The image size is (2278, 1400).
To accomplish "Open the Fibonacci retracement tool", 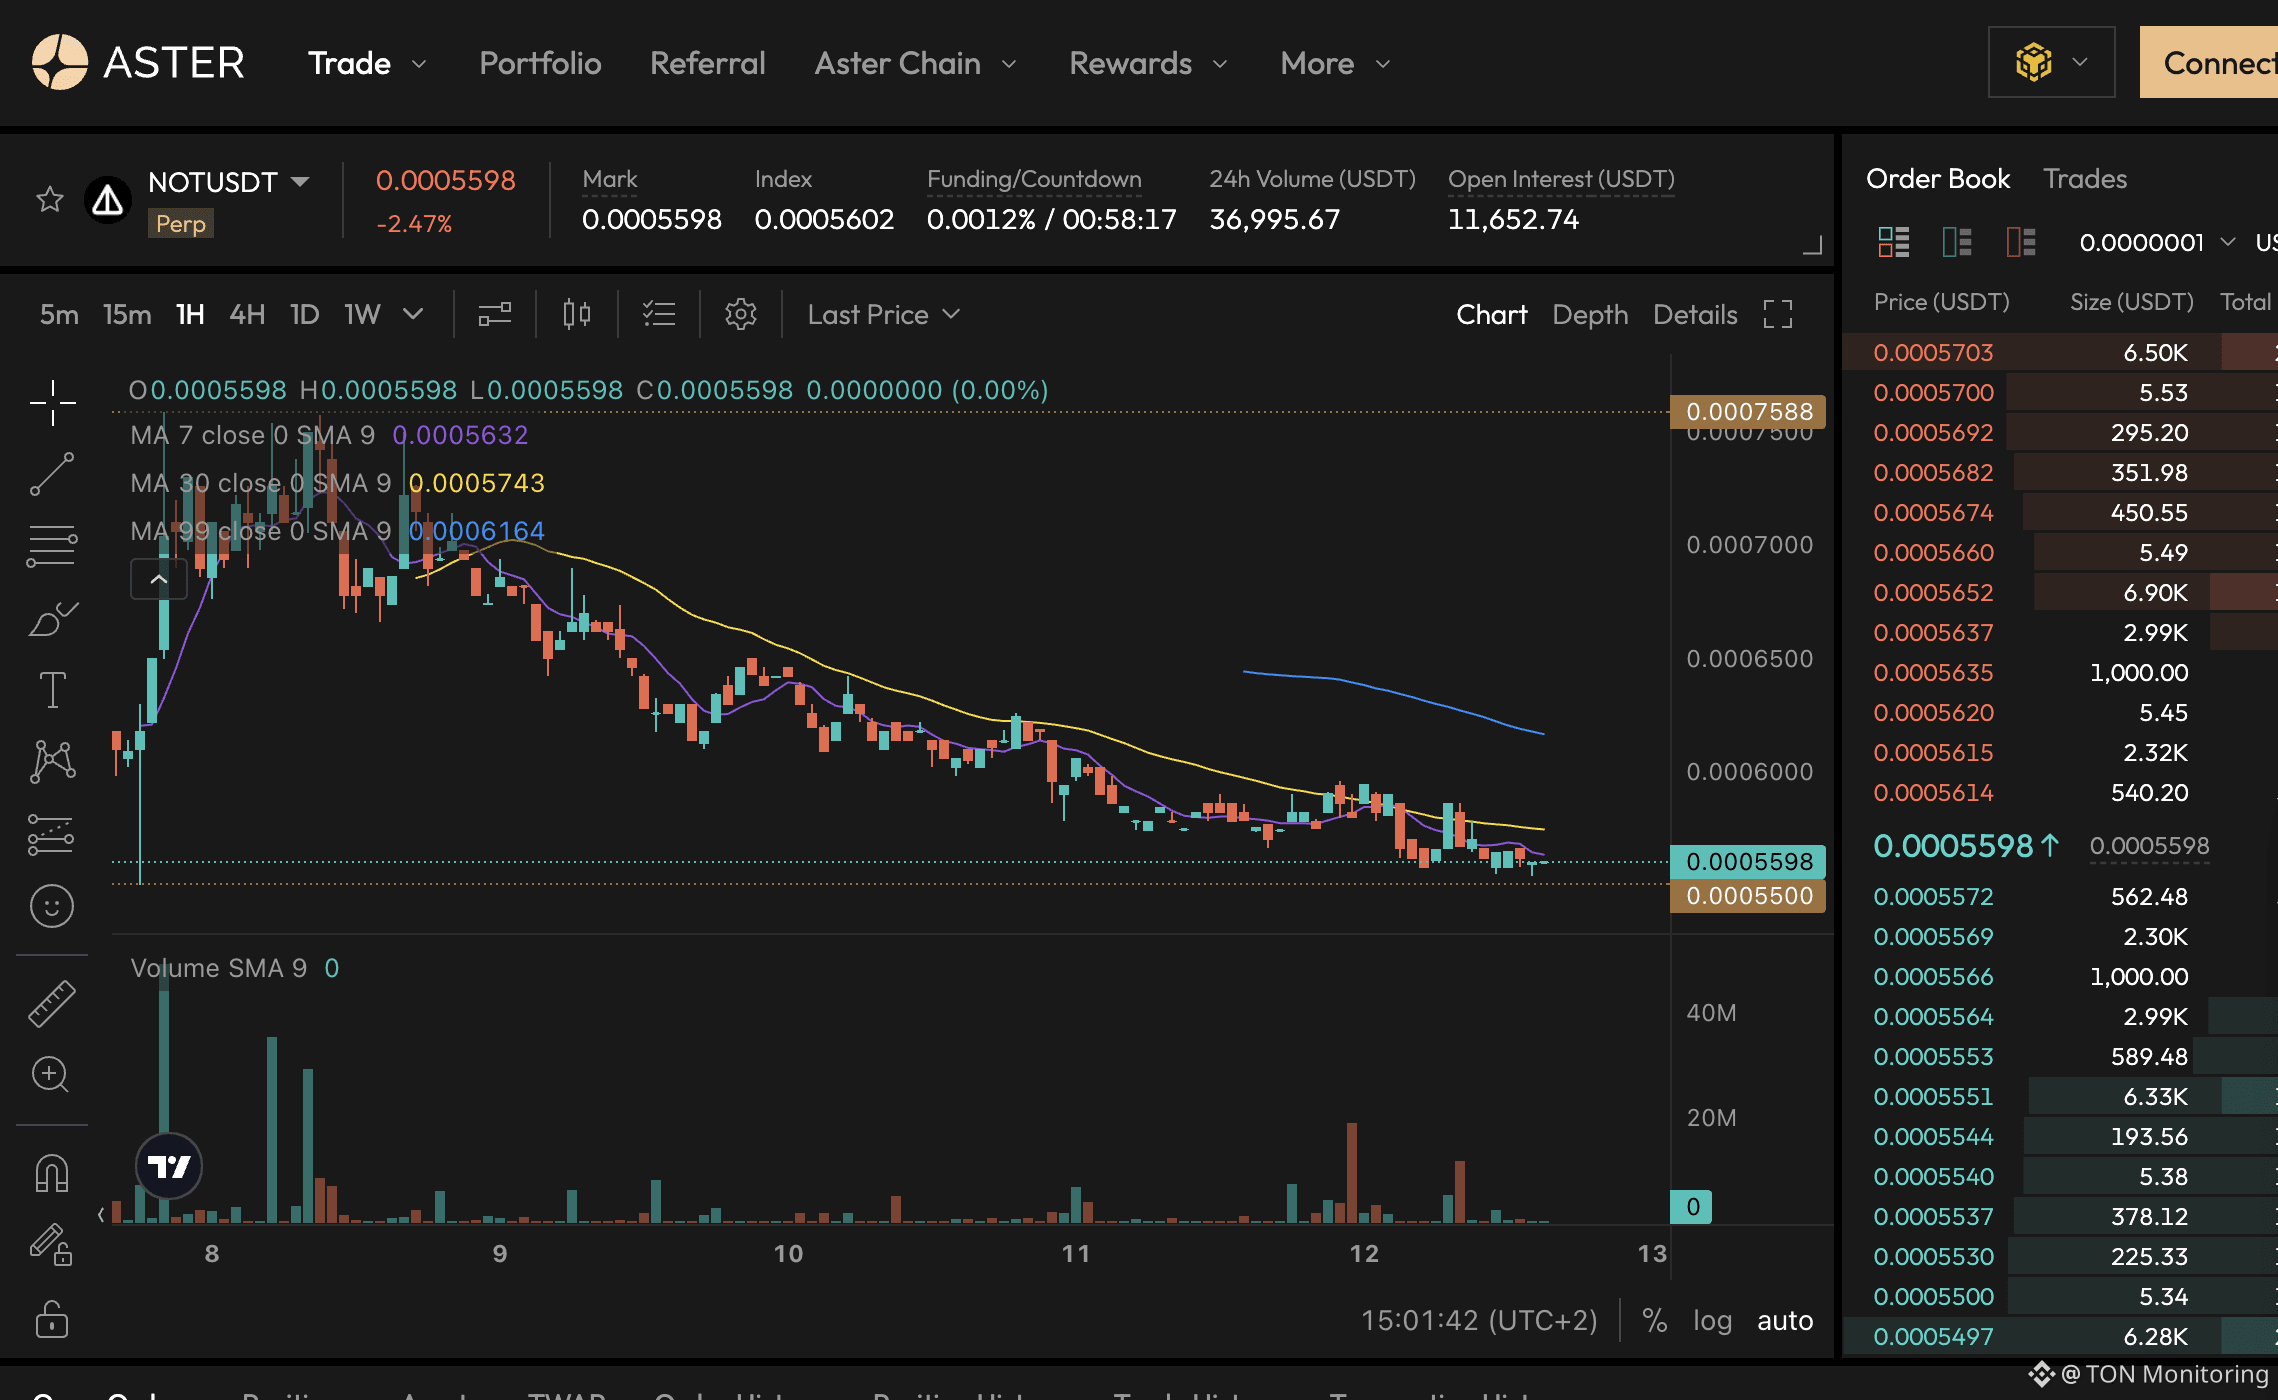I will tap(52, 546).
